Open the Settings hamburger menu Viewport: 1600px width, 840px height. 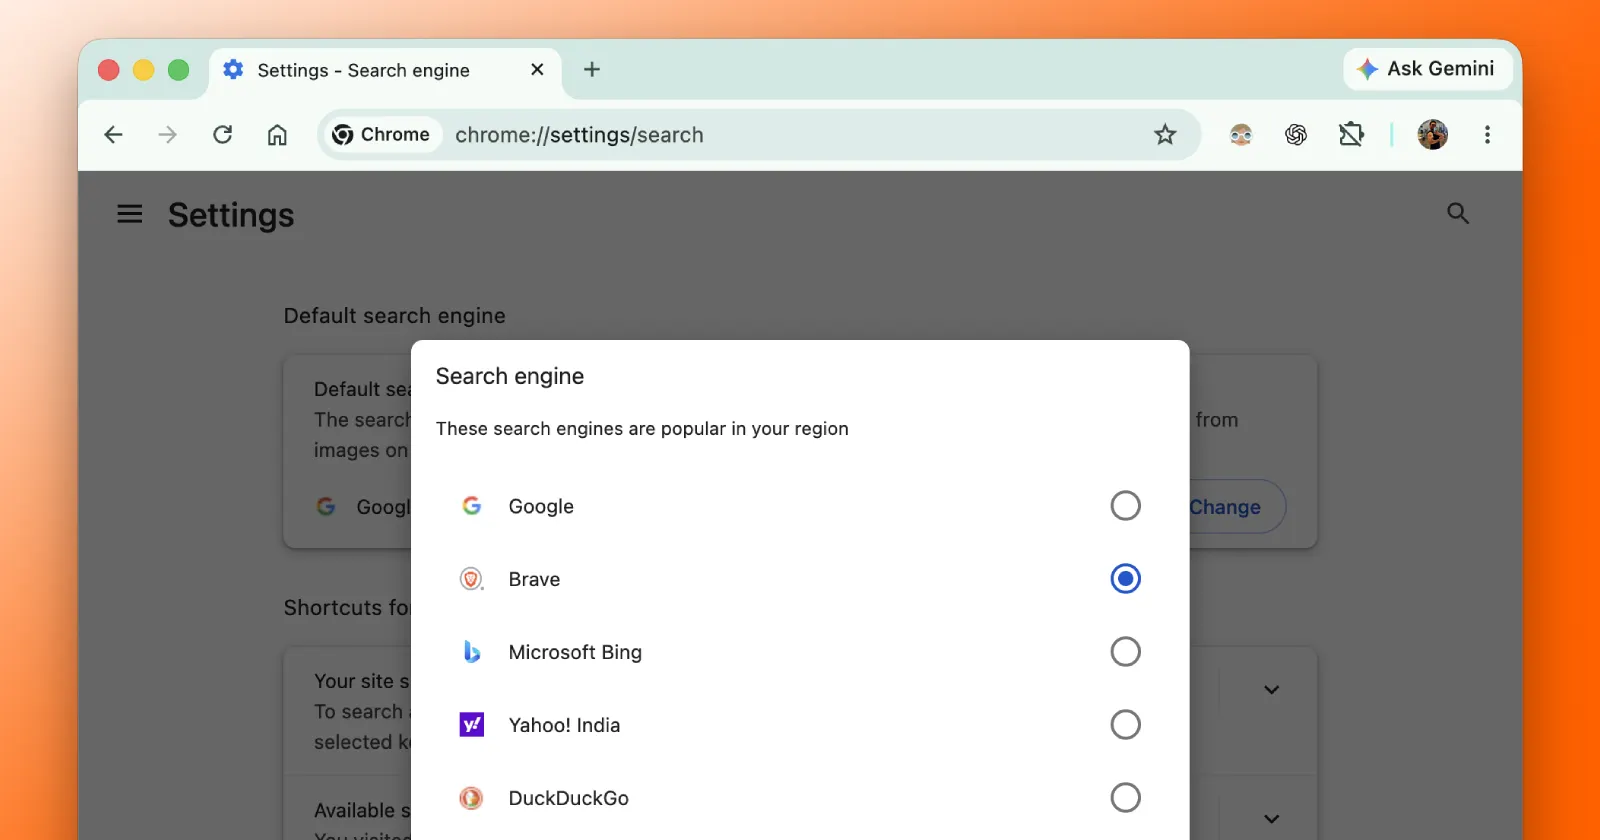click(x=130, y=214)
